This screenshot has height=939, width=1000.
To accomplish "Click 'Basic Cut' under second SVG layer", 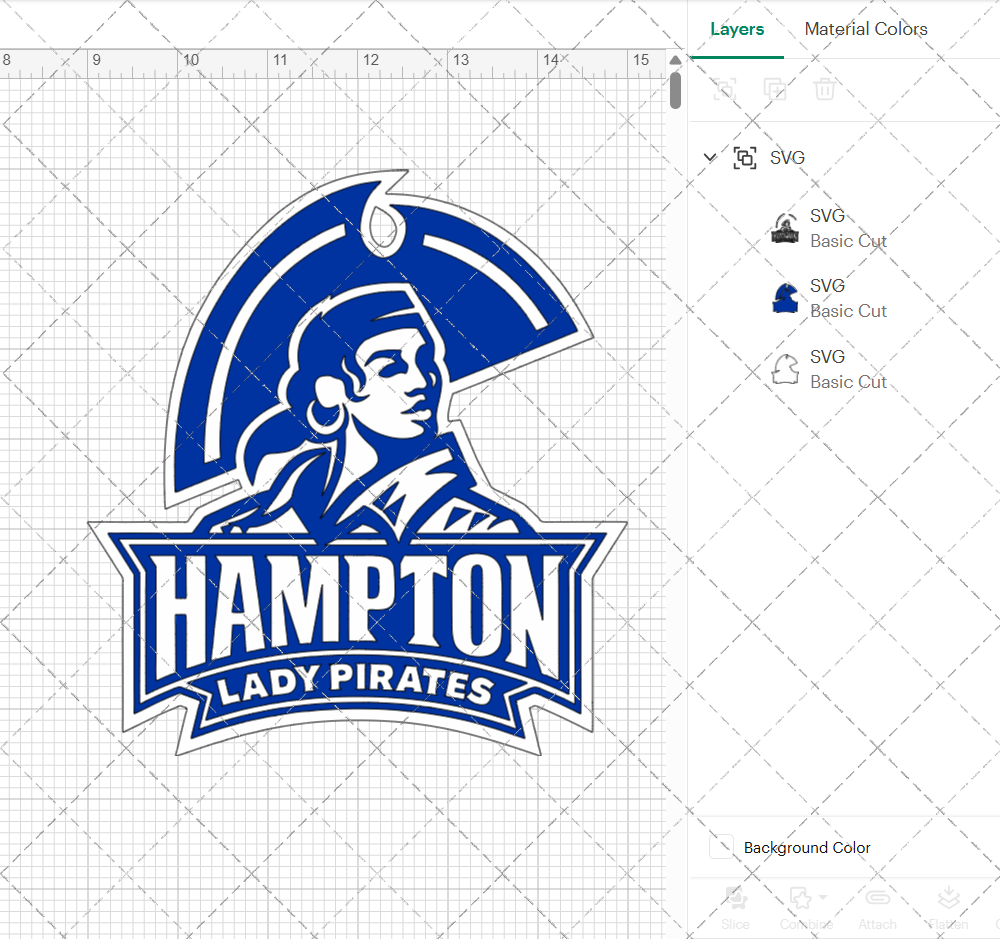I will (848, 311).
